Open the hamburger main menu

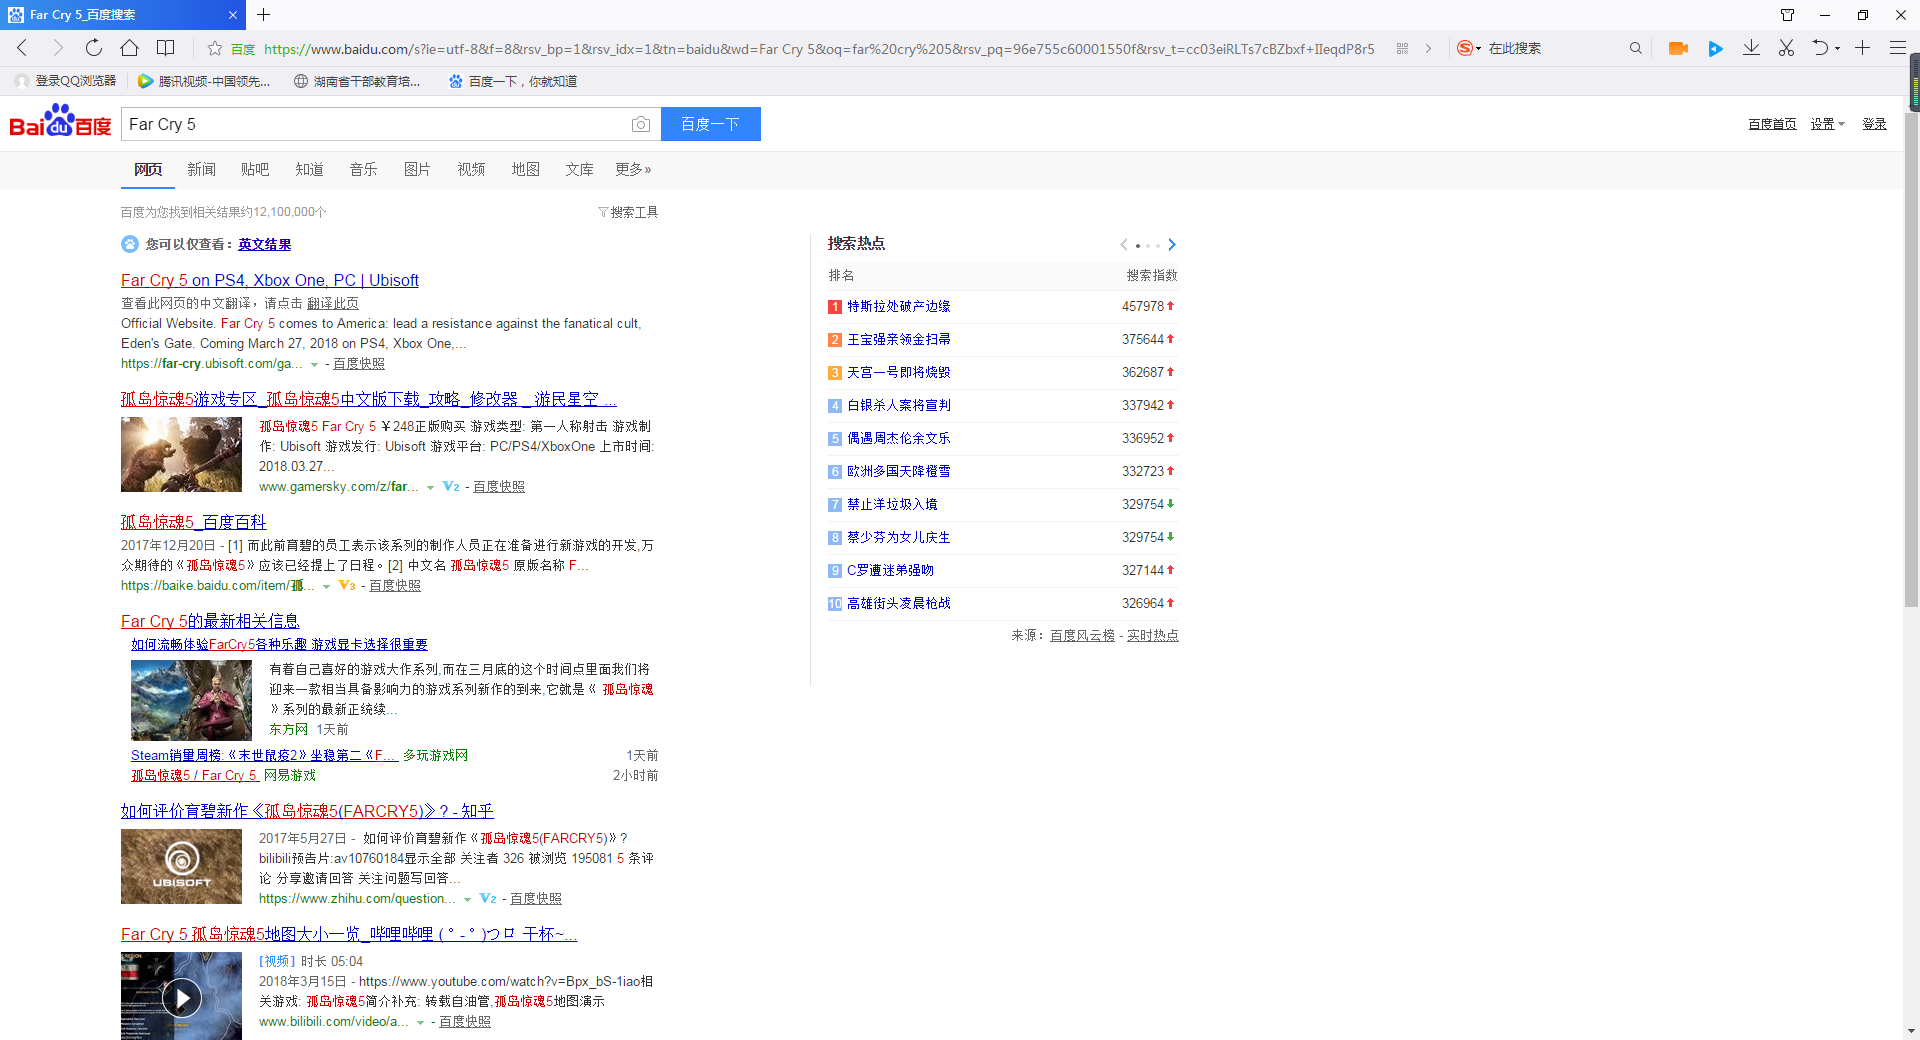pos(1897,48)
